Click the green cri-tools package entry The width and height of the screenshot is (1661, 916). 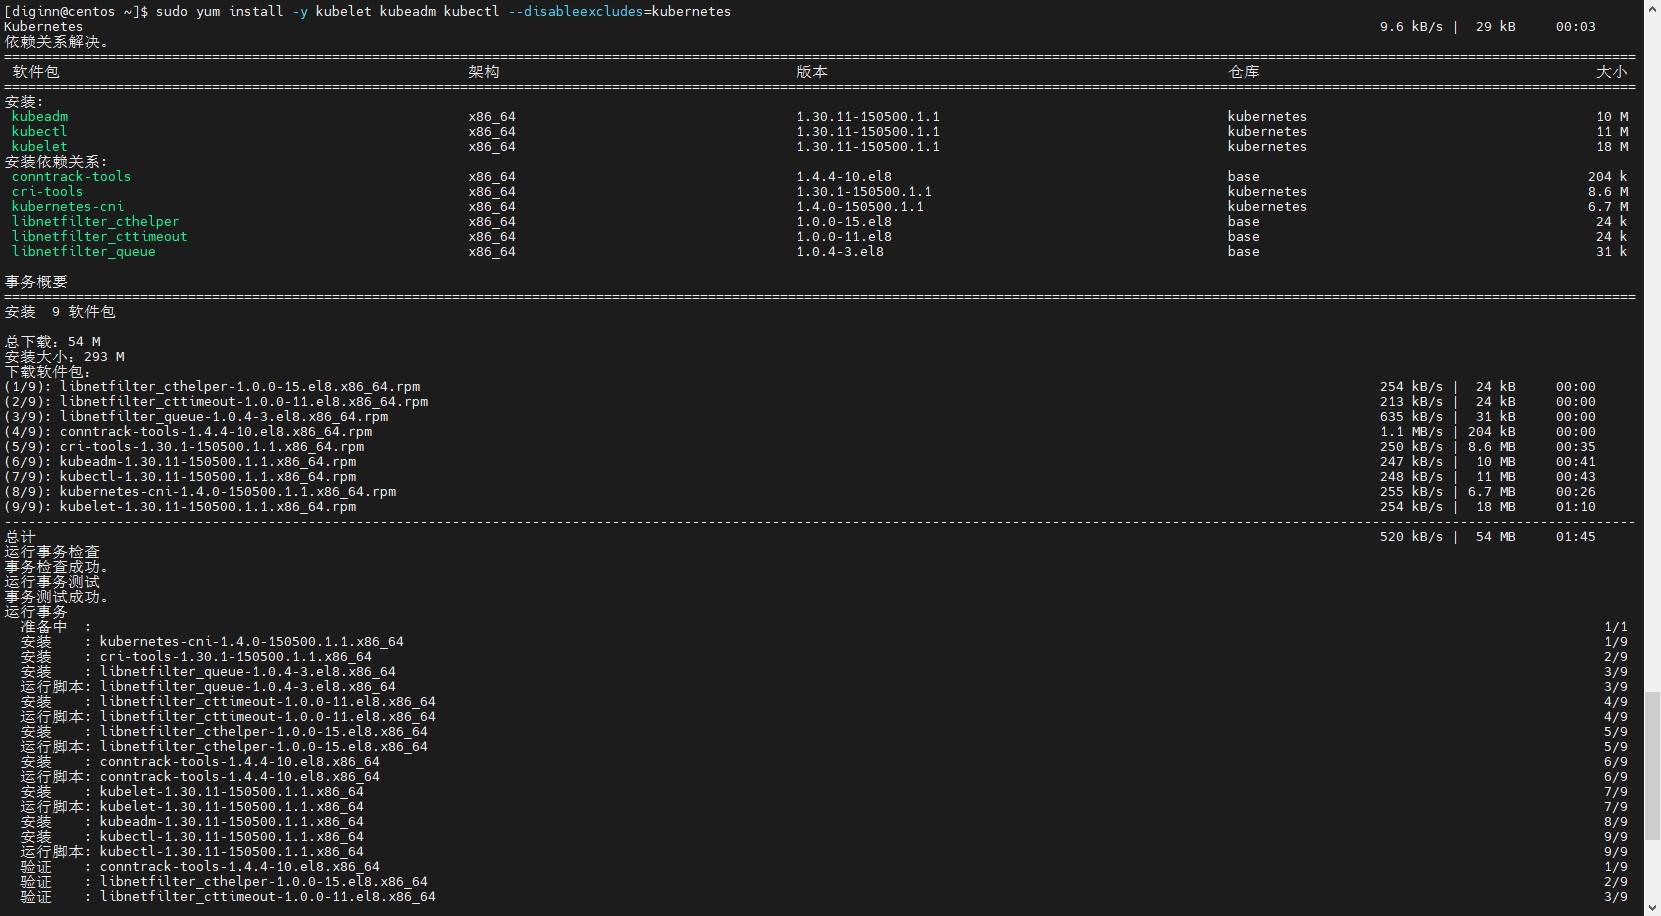click(x=47, y=192)
